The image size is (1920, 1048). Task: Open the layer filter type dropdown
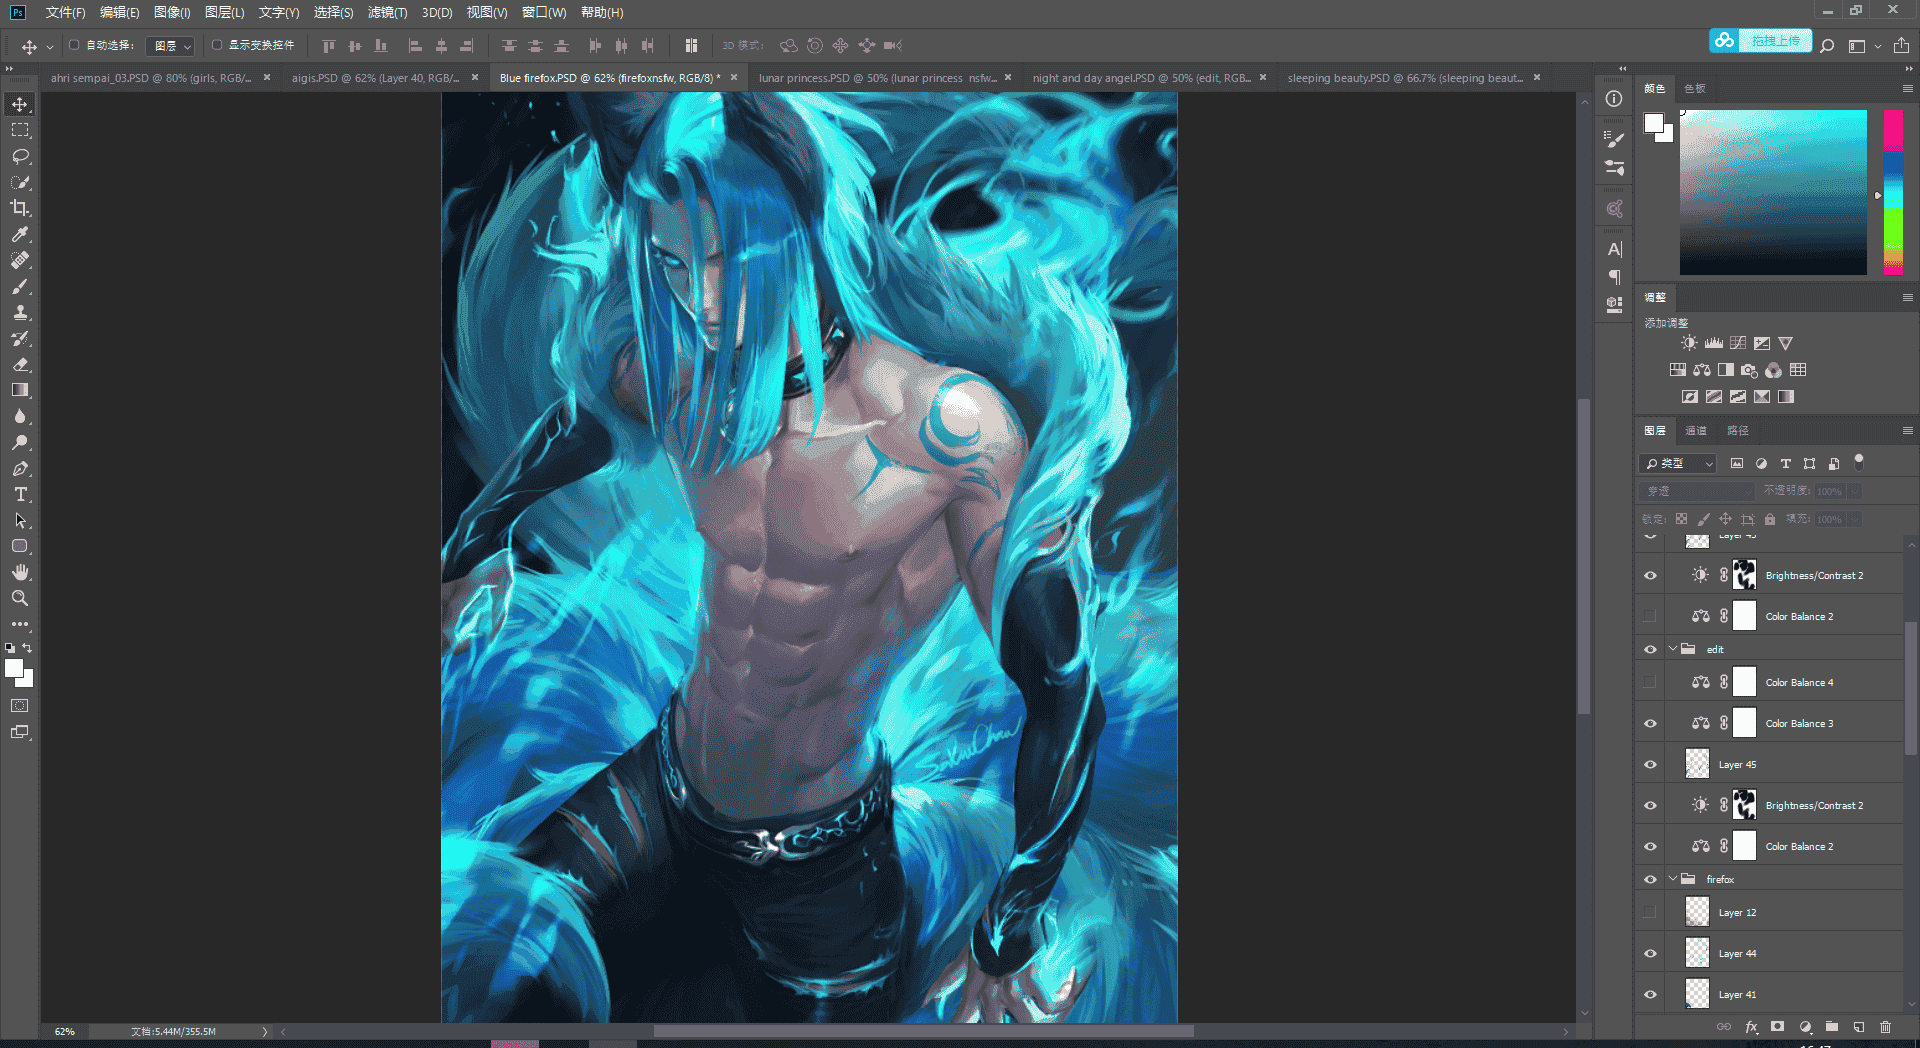coord(1678,464)
